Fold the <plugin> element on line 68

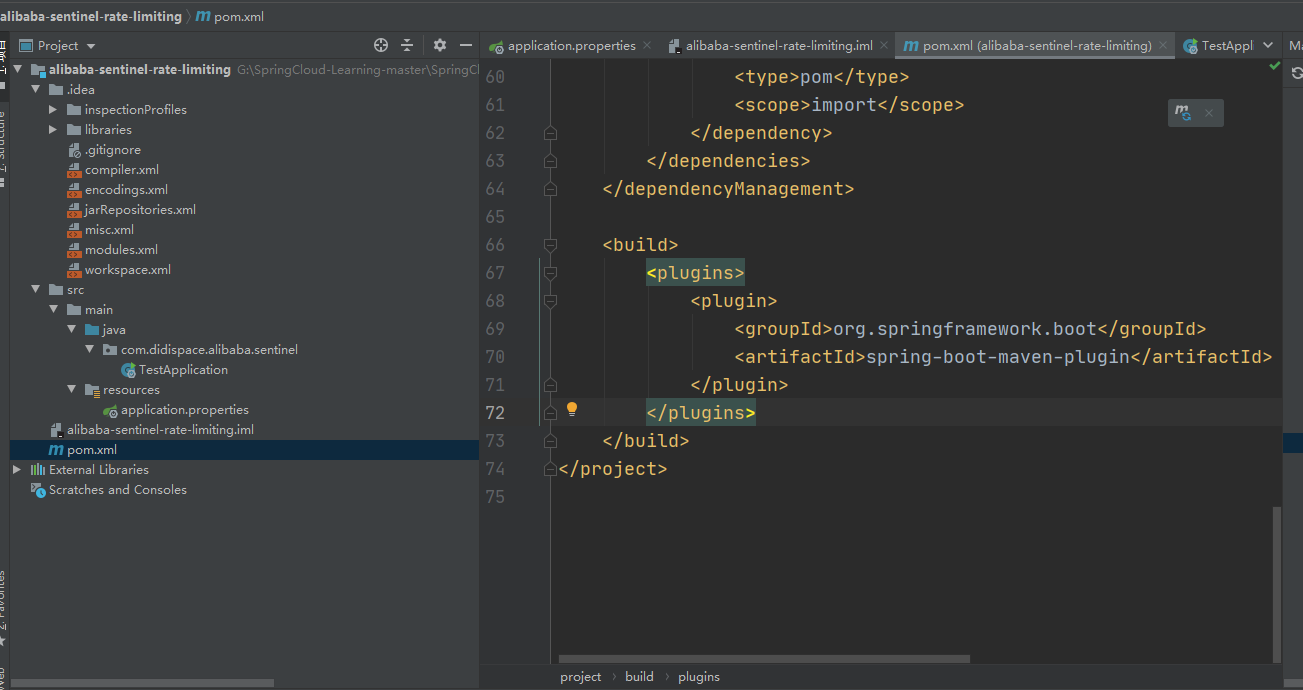point(549,301)
